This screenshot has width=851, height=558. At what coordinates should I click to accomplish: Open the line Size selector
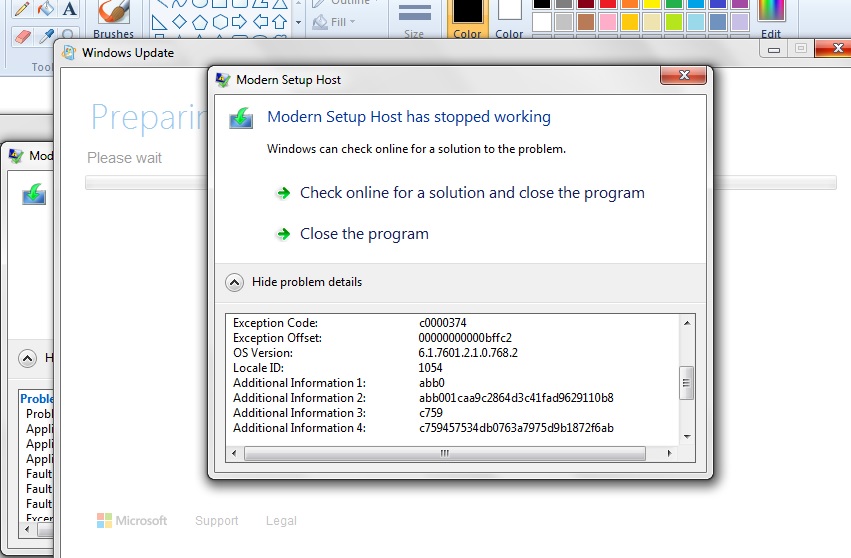point(414,20)
